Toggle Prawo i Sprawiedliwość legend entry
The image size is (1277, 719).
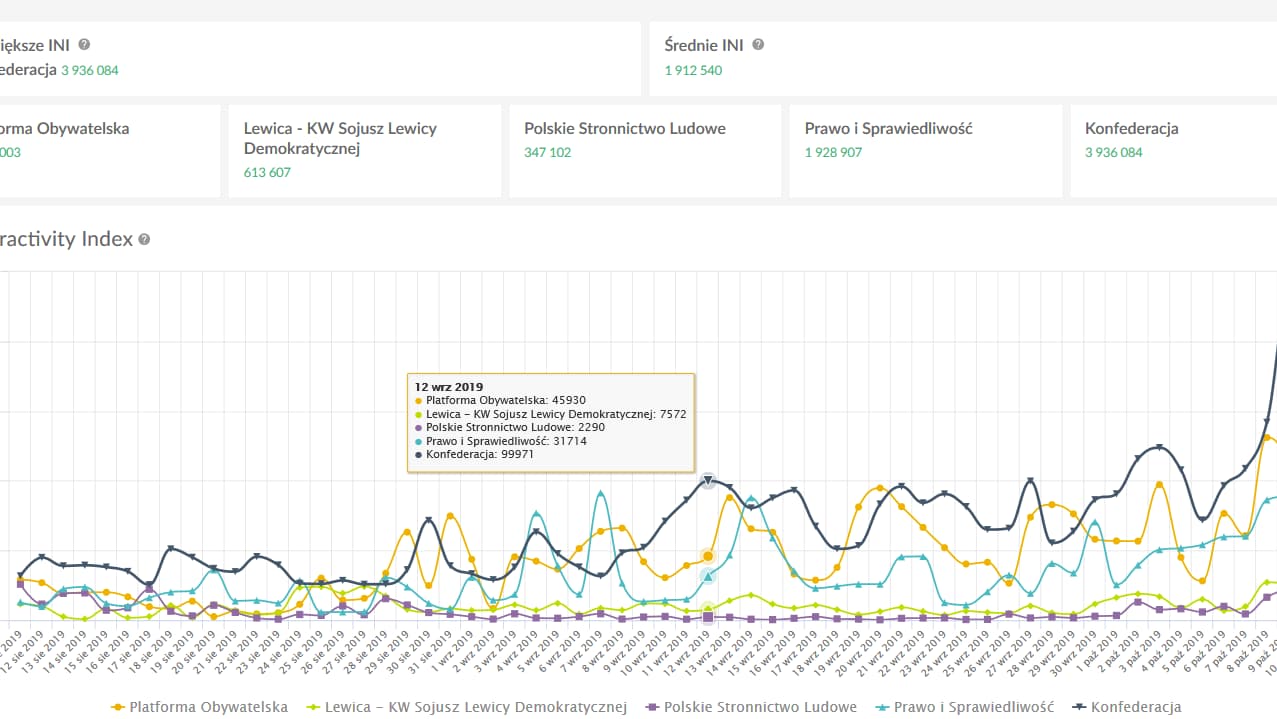[x=965, y=707]
